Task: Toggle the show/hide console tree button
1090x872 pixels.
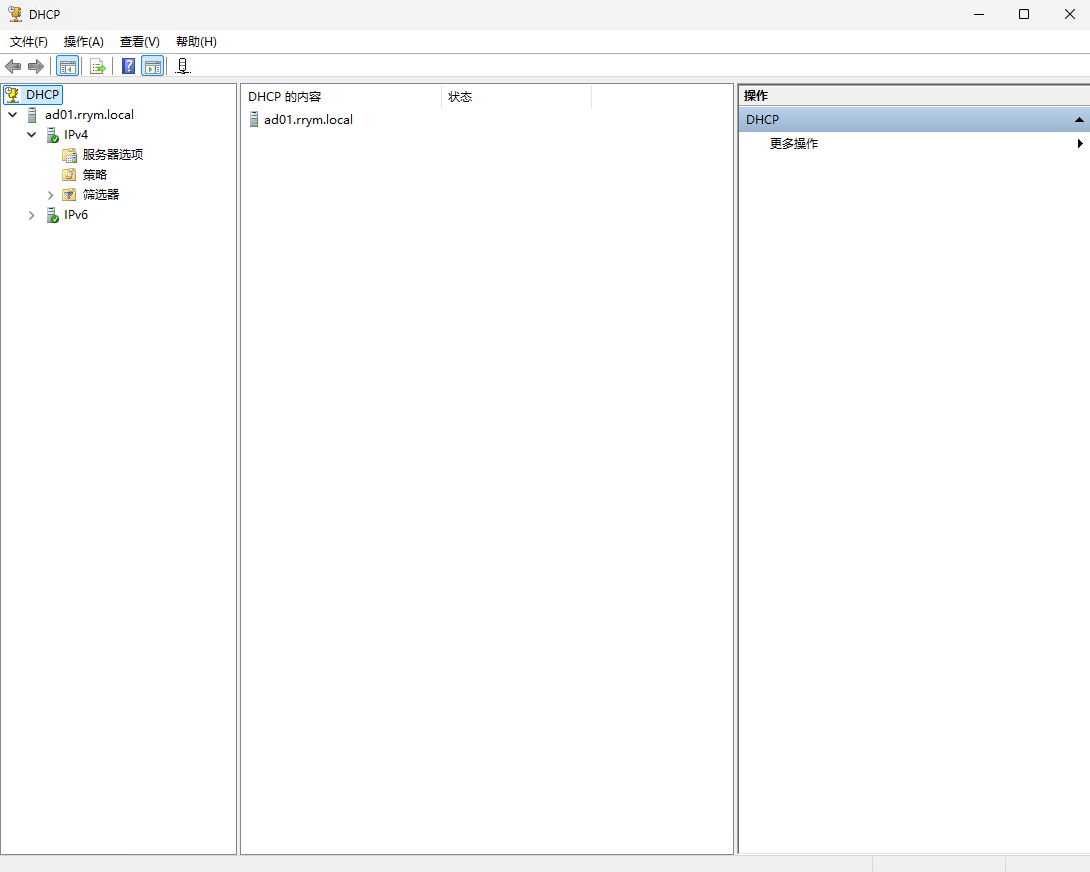Action: (68, 66)
